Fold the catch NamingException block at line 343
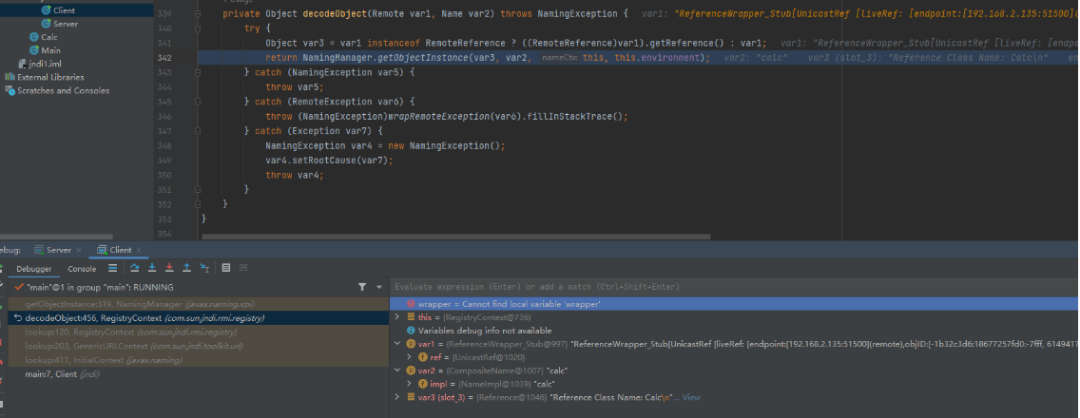This screenshot has height=418, width=1080. [198, 72]
